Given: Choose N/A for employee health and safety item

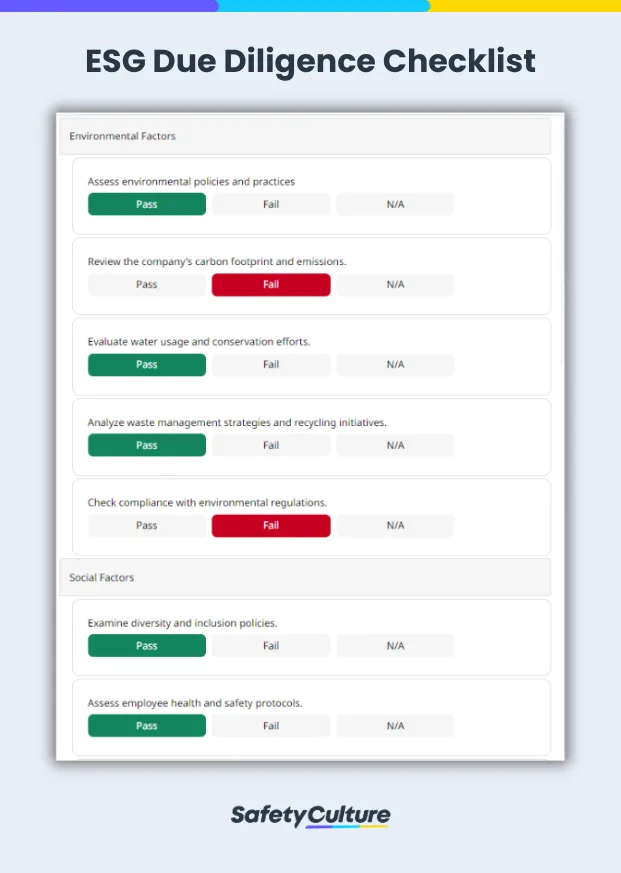Looking at the screenshot, I should point(395,725).
